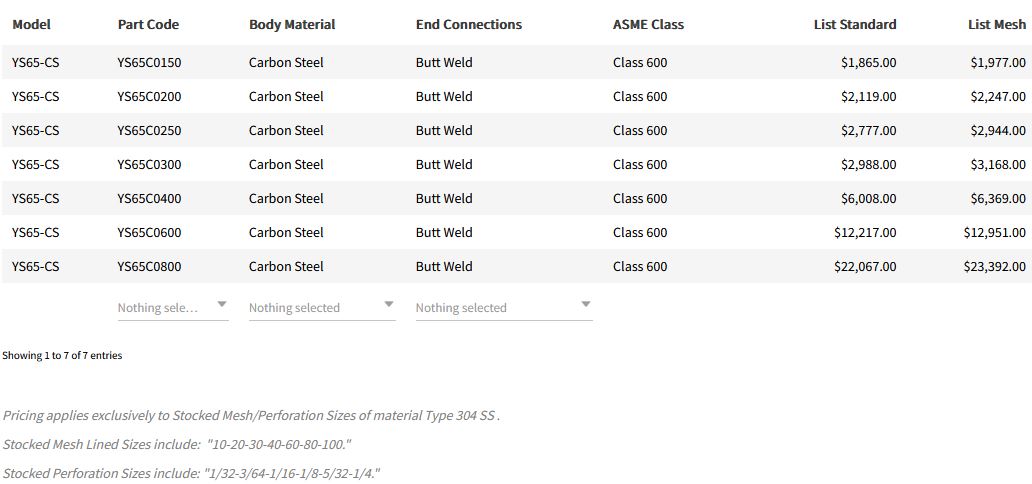The height and width of the screenshot is (484, 1032).
Task: Sort by the Part Code column header
Action: click(x=148, y=24)
